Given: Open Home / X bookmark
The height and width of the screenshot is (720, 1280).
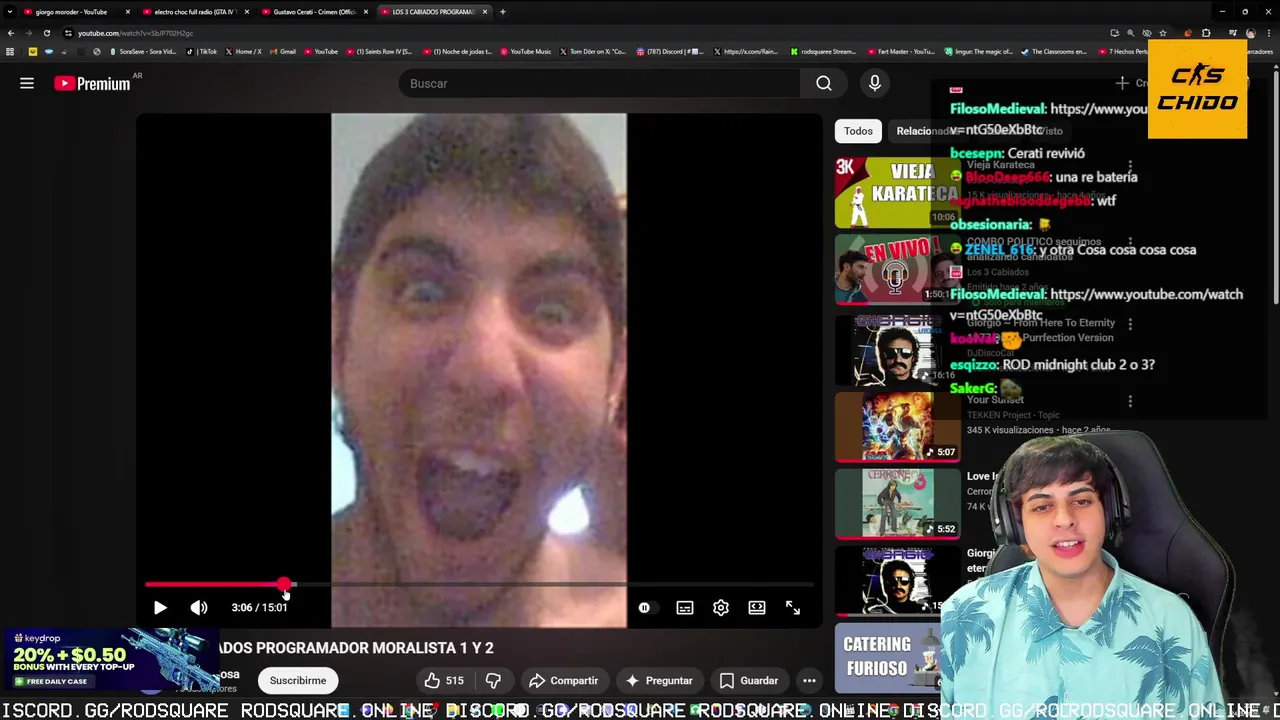Looking at the screenshot, I should [x=243, y=51].
